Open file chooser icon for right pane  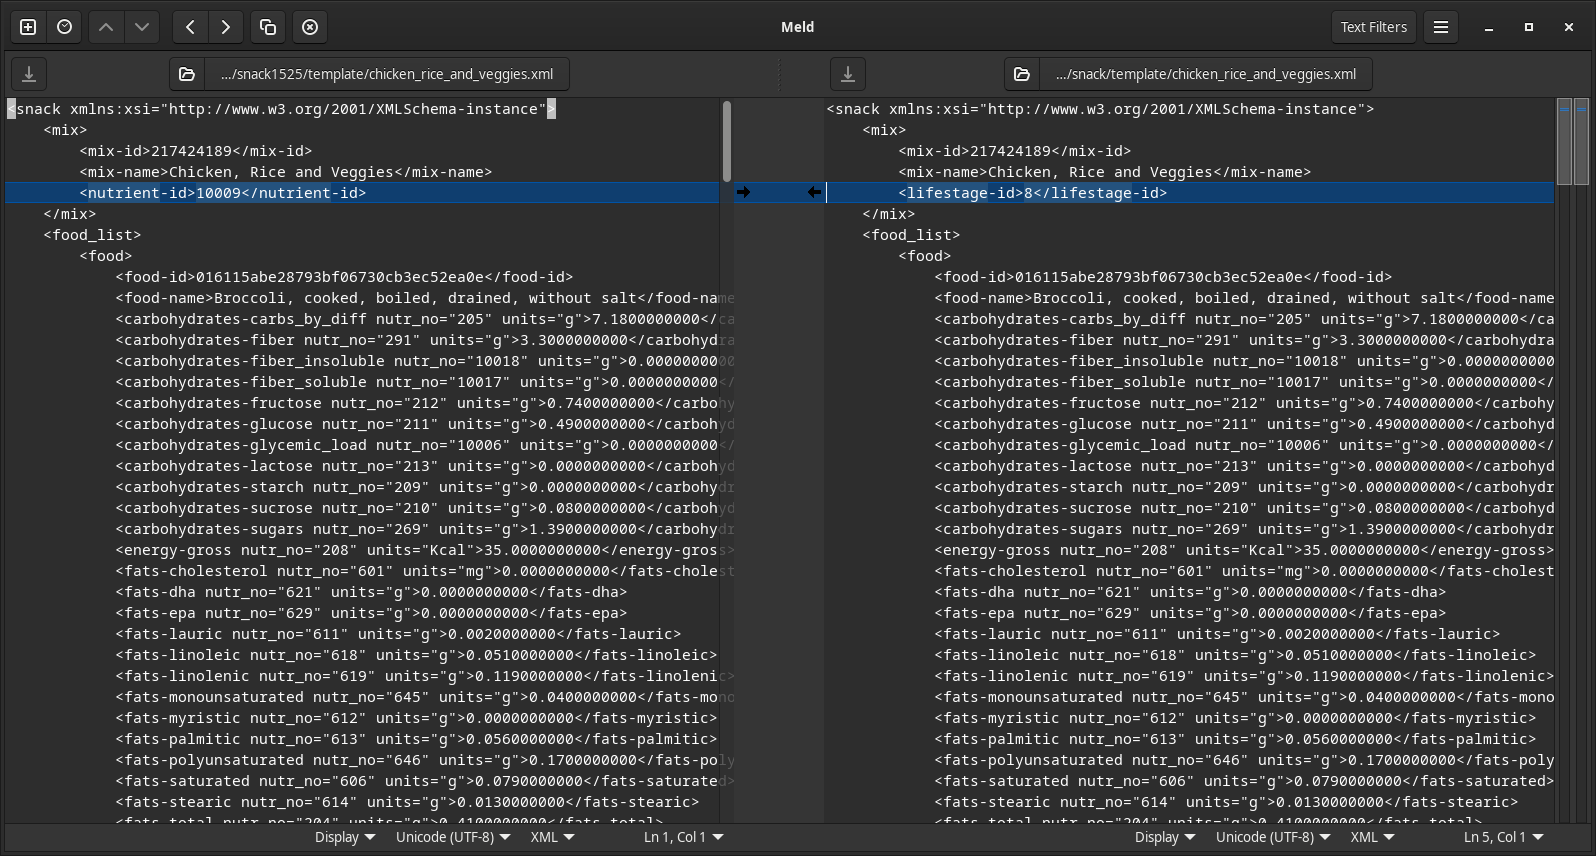tap(1022, 74)
